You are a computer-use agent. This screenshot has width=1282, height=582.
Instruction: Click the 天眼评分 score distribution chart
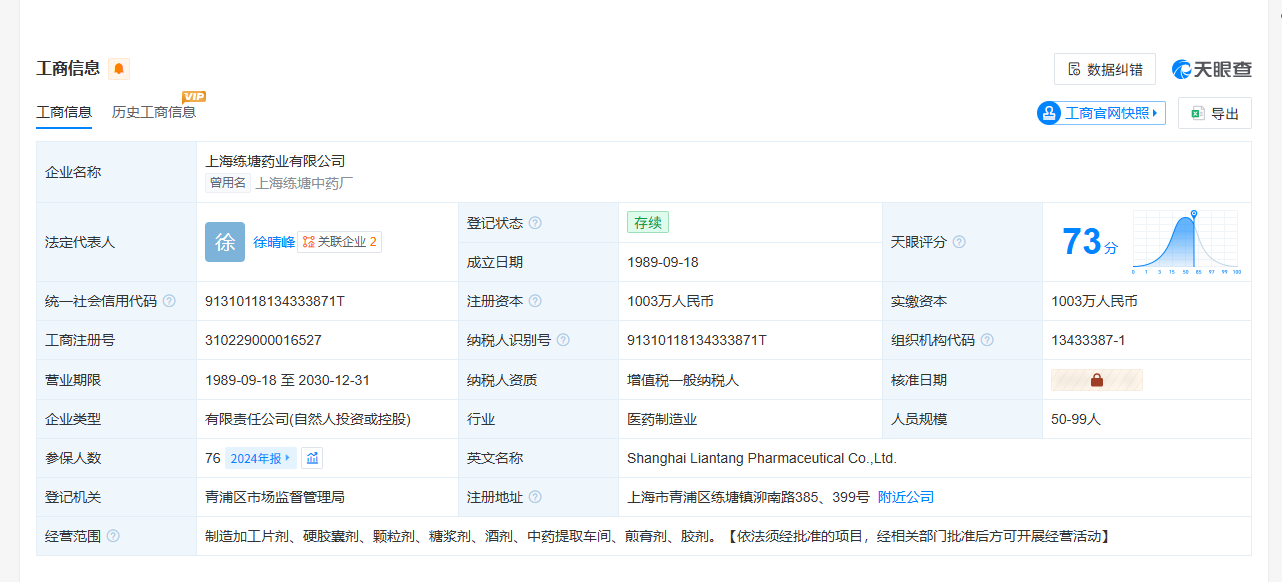pyautogui.click(x=1186, y=242)
